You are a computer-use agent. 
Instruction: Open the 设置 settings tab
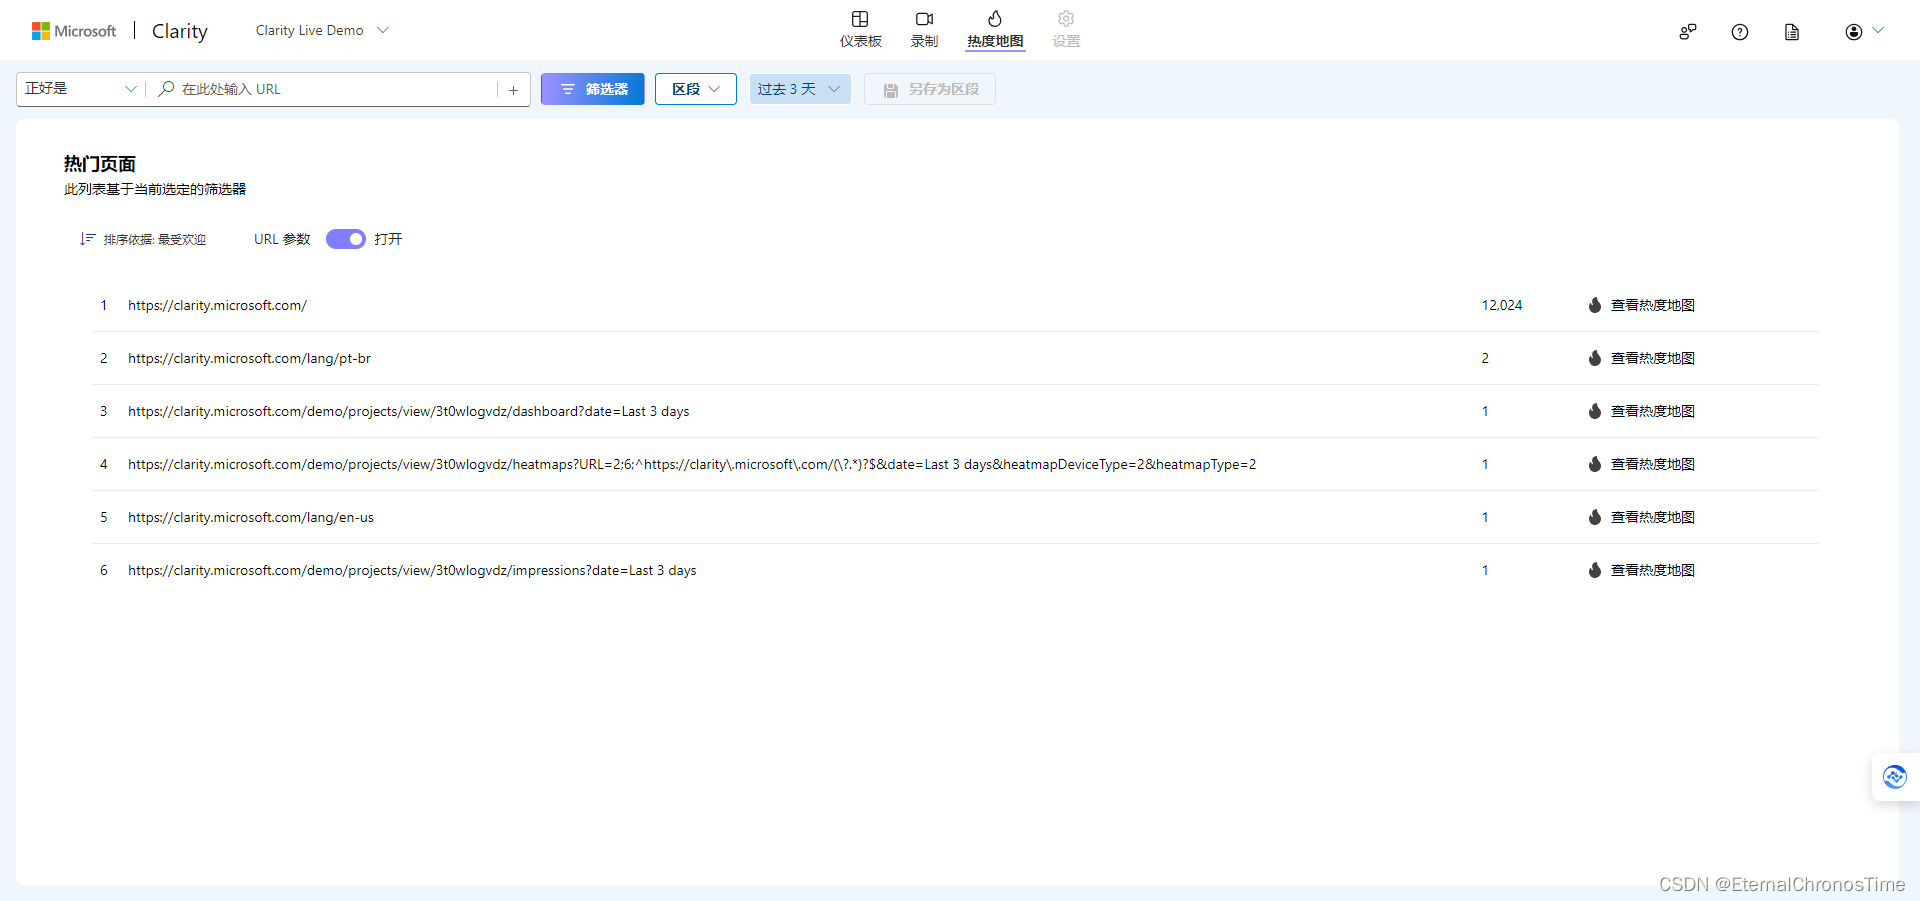(x=1066, y=29)
